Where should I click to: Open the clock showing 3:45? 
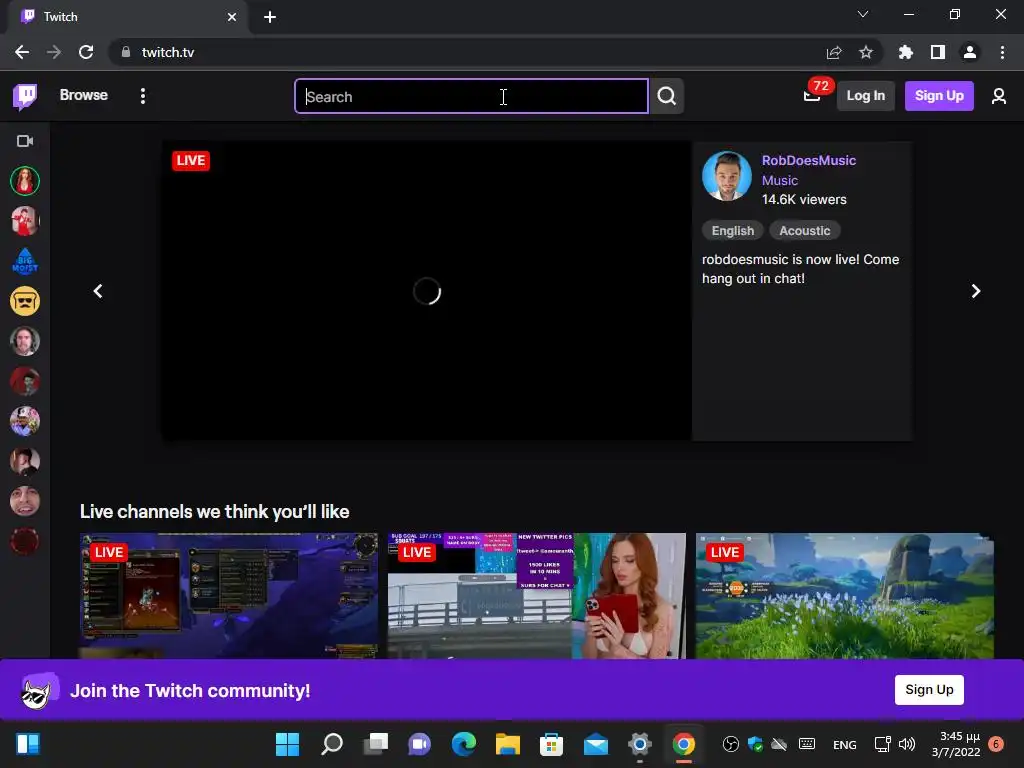click(x=956, y=744)
